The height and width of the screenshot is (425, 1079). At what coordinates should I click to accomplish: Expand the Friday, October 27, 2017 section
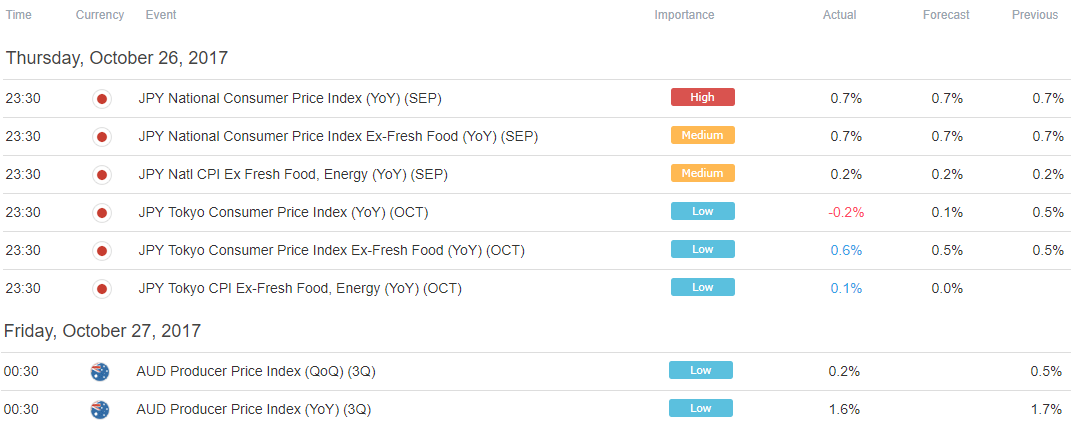103,331
